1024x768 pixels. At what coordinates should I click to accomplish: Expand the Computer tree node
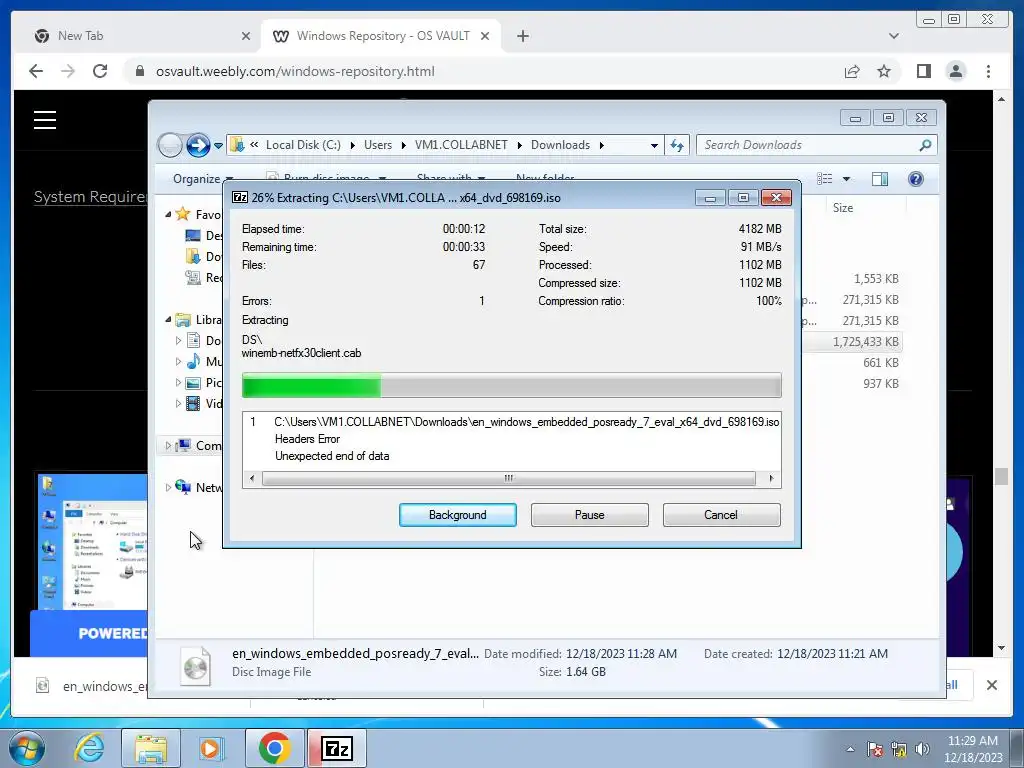coord(168,445)
